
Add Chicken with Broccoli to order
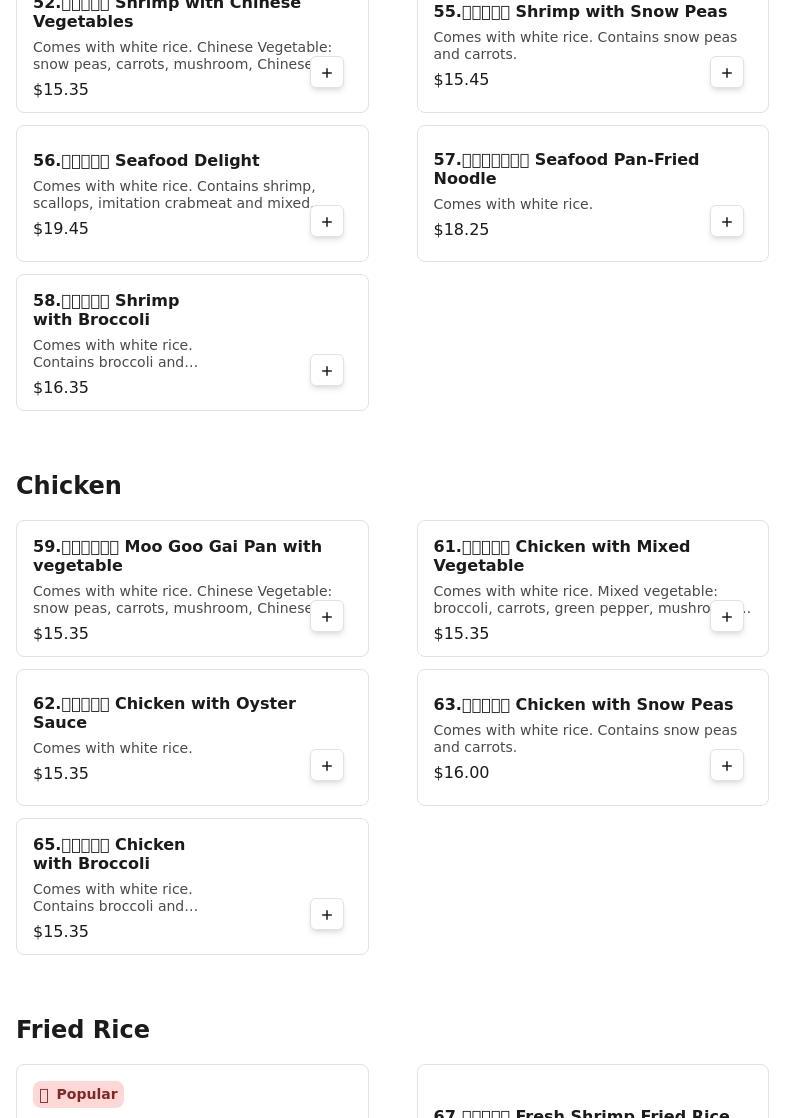coord(327,915)
